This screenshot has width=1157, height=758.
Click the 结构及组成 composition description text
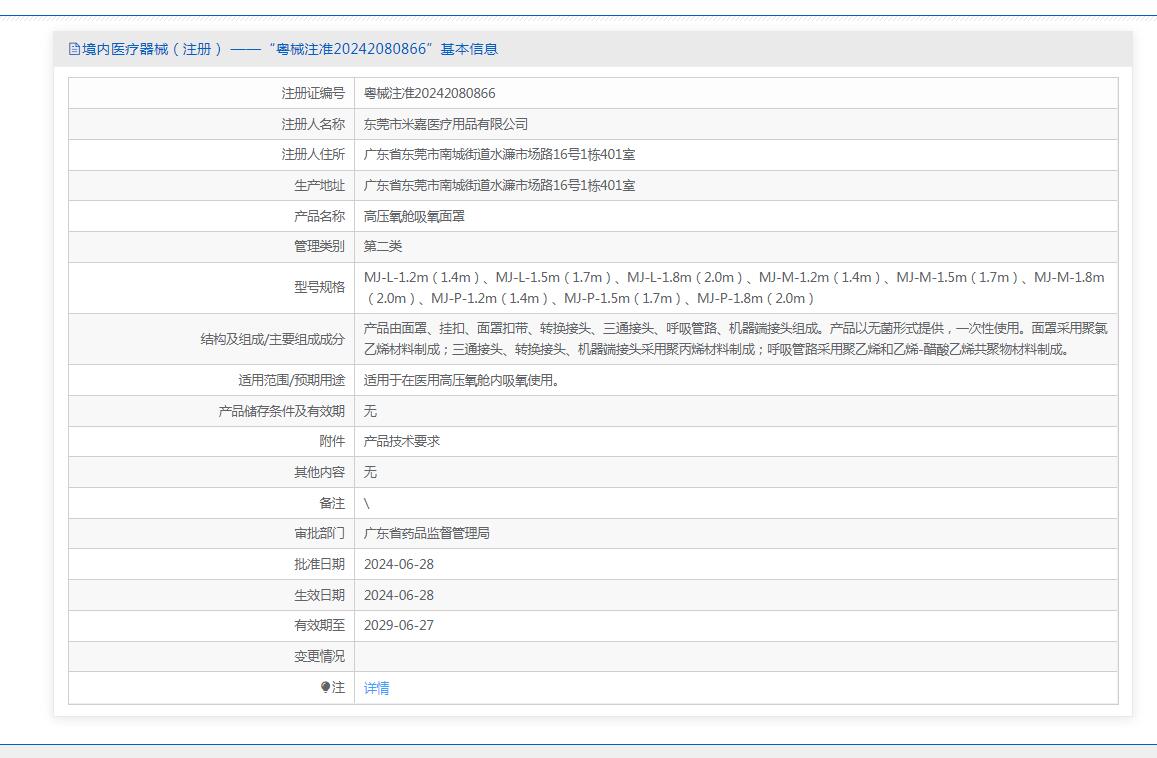pos(736,339)
